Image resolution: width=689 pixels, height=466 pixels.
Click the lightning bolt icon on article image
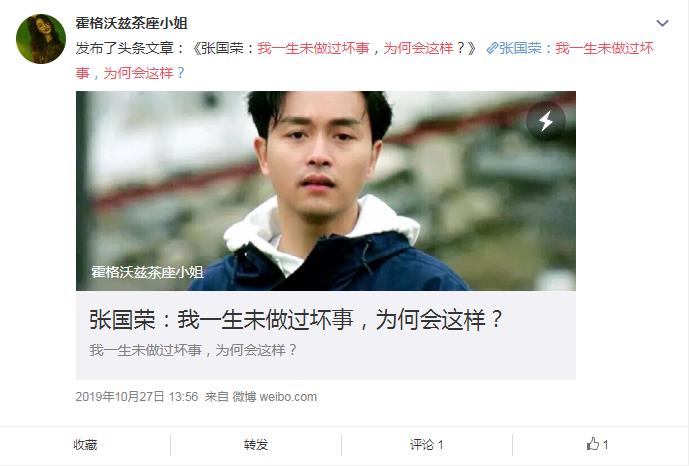coord(546,121)
